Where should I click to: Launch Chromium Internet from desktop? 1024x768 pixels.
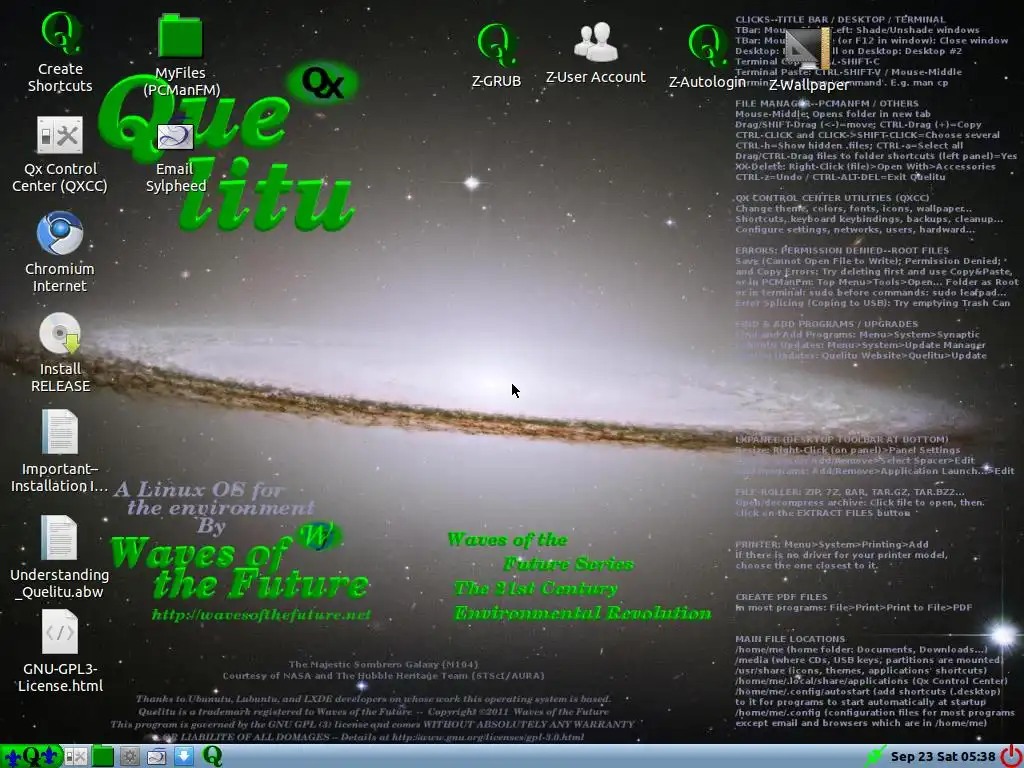pos(59,233)
